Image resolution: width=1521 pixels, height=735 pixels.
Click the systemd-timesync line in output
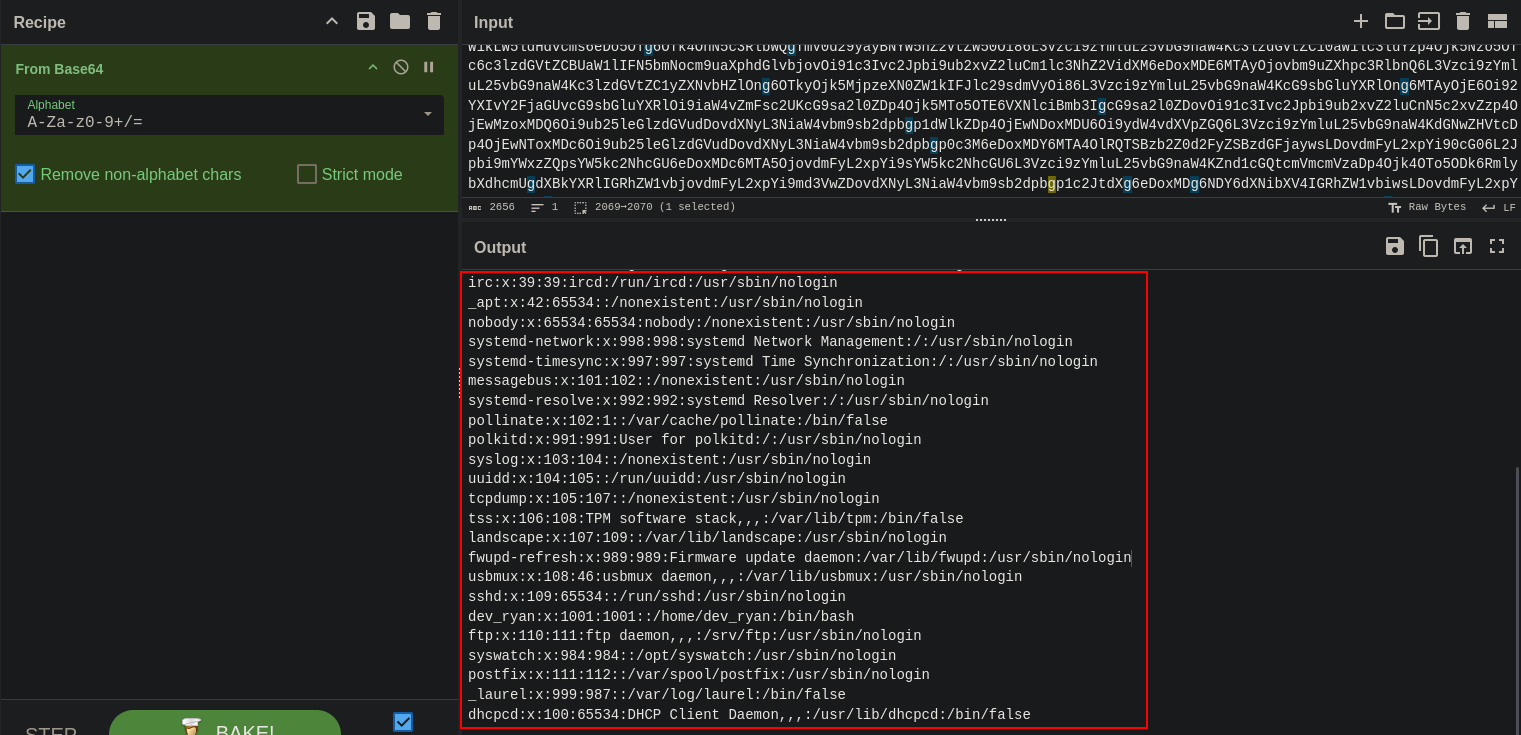coord(783,362)
